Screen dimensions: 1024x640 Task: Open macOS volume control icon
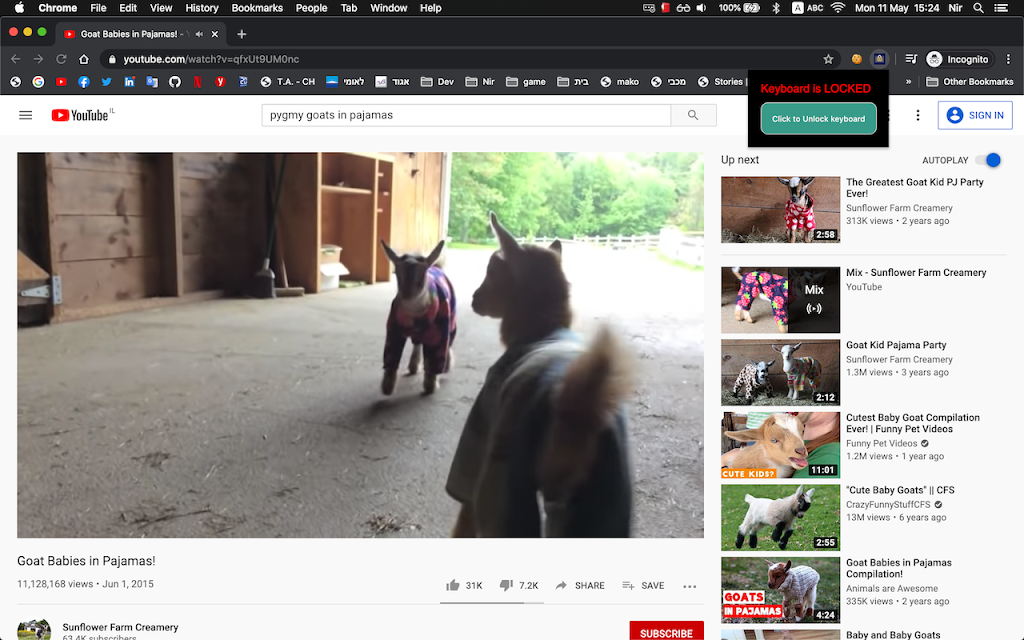coord(701,8)
